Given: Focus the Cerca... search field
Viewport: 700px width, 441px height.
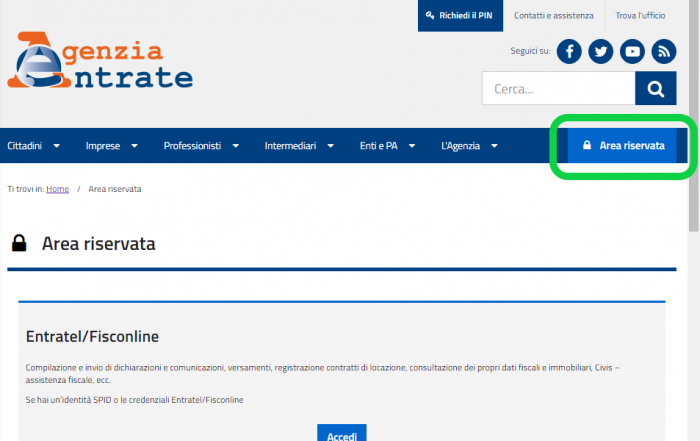Looking at the screenshot, I should pos(558,88).
